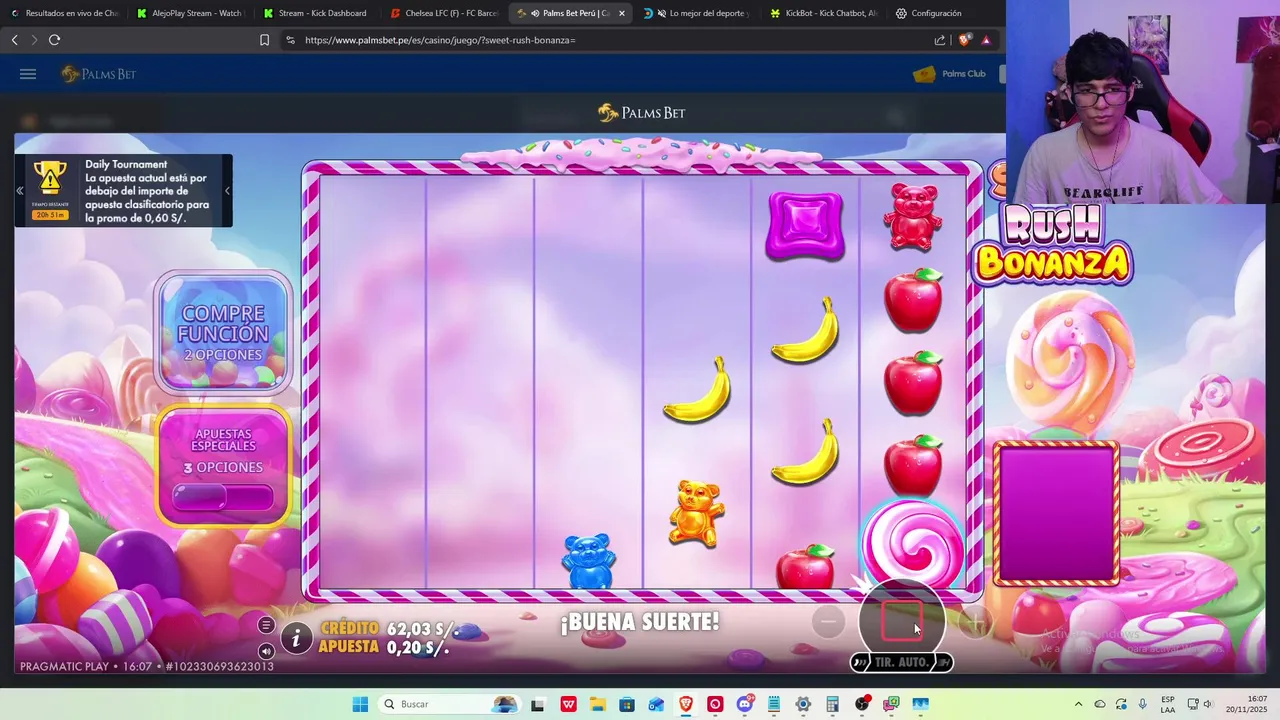This screenshot has height=720, width=1280.
Task: Open Palms Bet site hamburger menu
Action: pyautogui.click(x=28, y=74)
